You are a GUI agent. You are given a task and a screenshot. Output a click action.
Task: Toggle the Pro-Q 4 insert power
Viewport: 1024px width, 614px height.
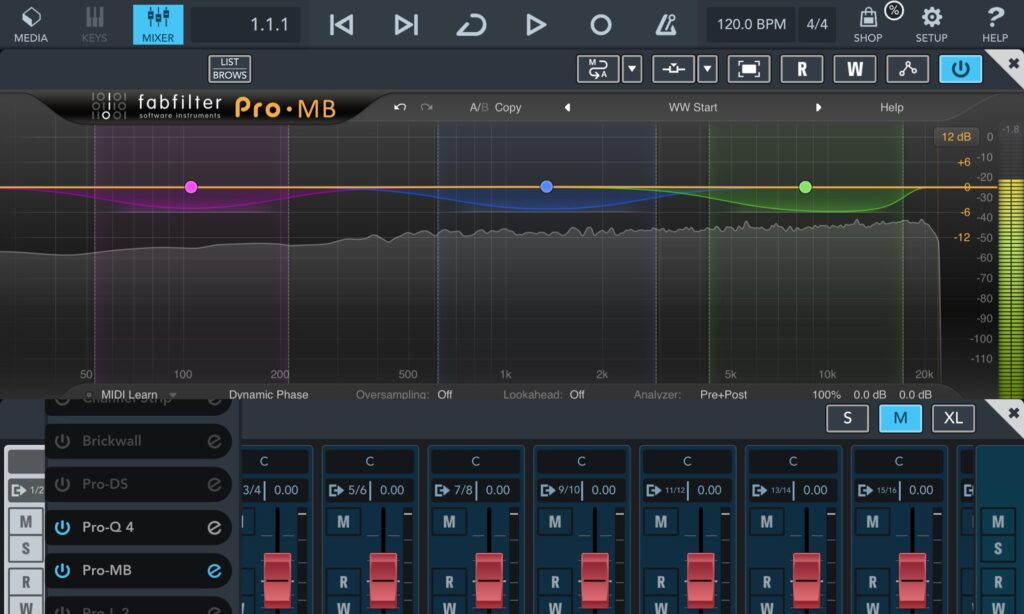62,527
